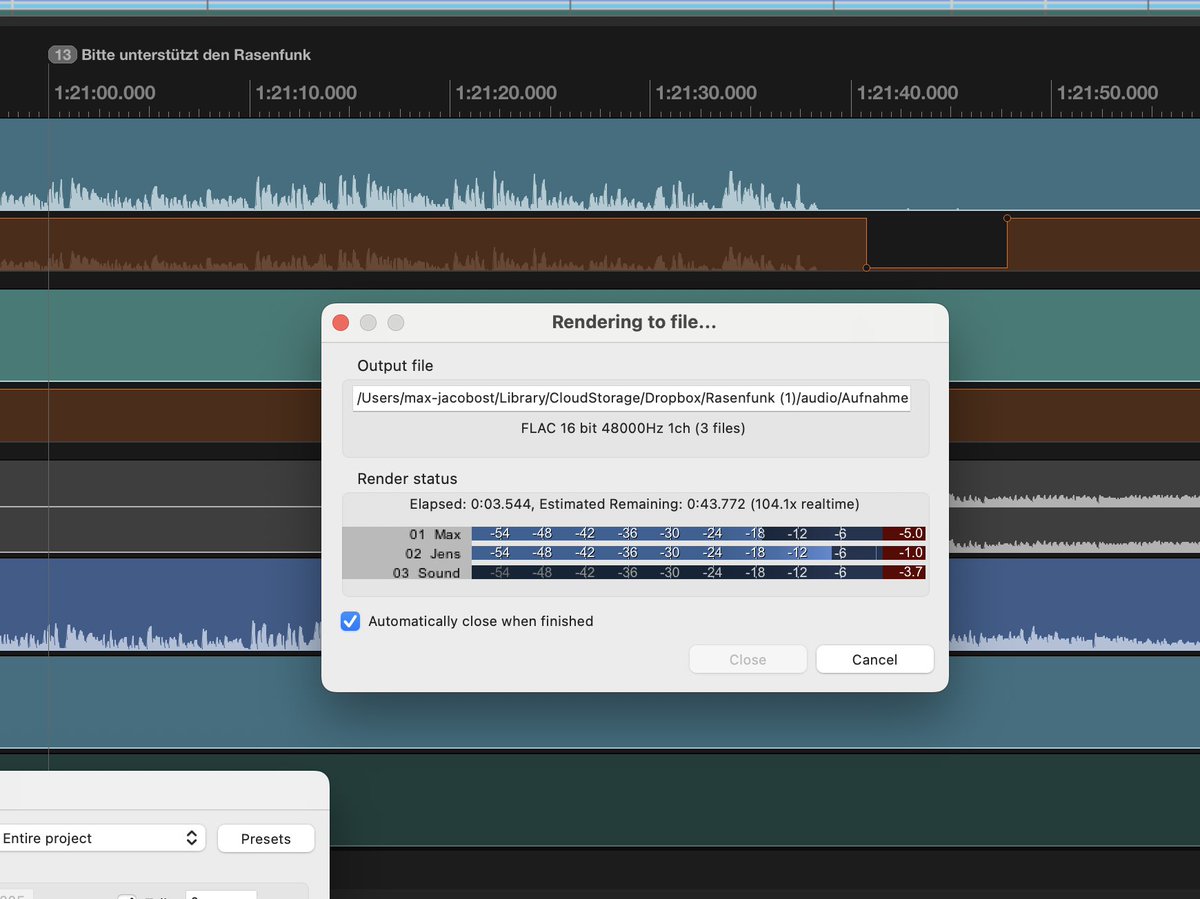
Task: Click the Rendering to file dialog title
Action: click(x=634, y=322)
